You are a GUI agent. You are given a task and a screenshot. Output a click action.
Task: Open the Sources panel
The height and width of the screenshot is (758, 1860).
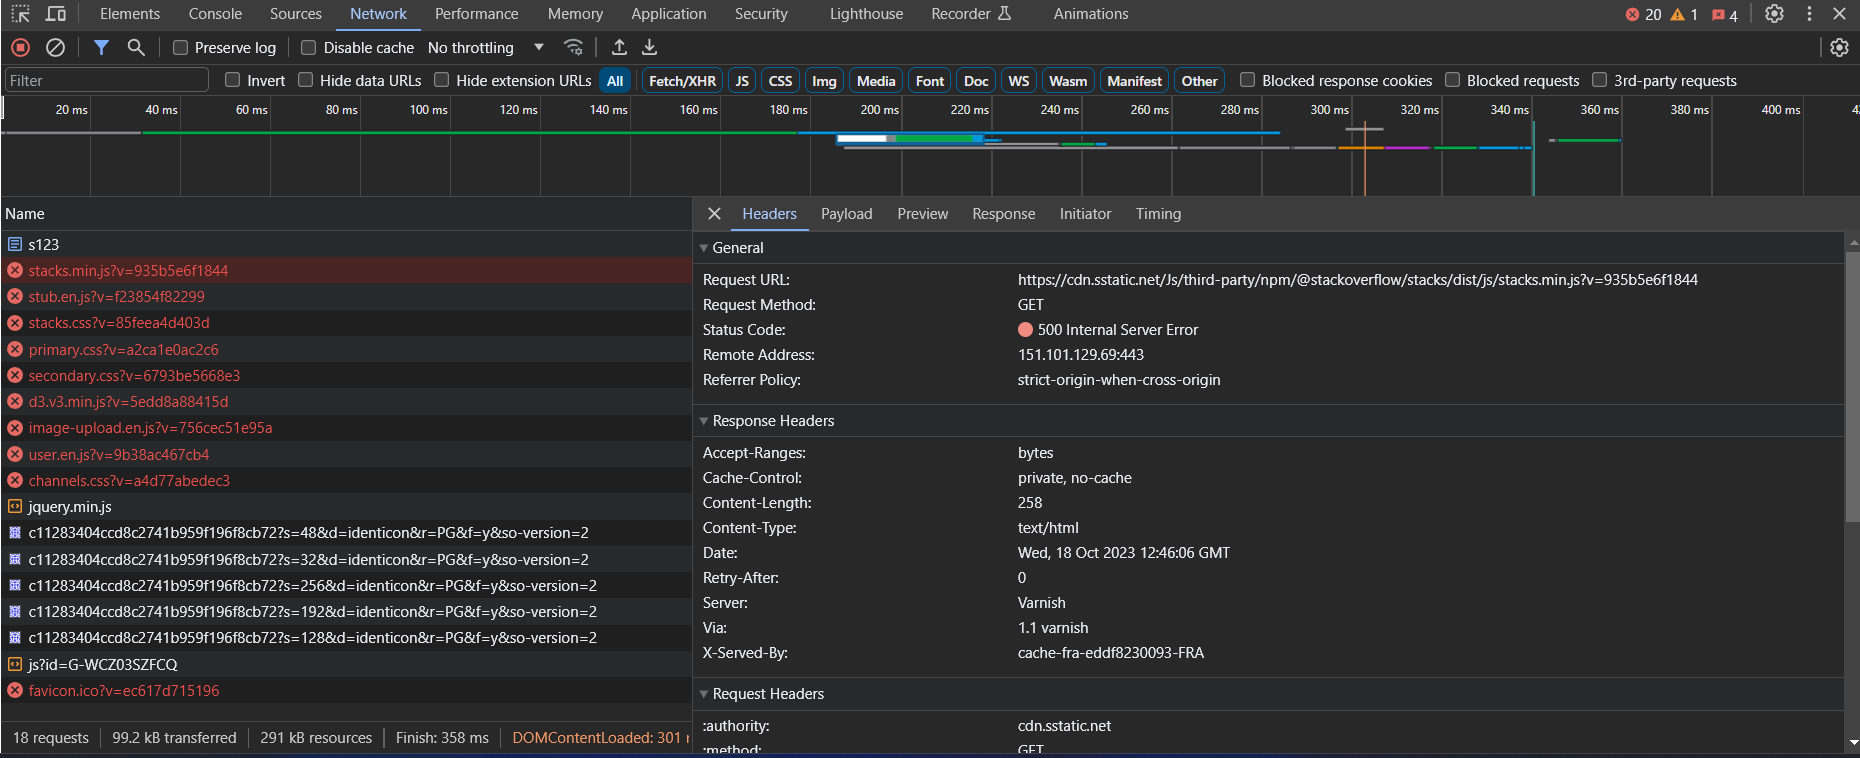296,14
